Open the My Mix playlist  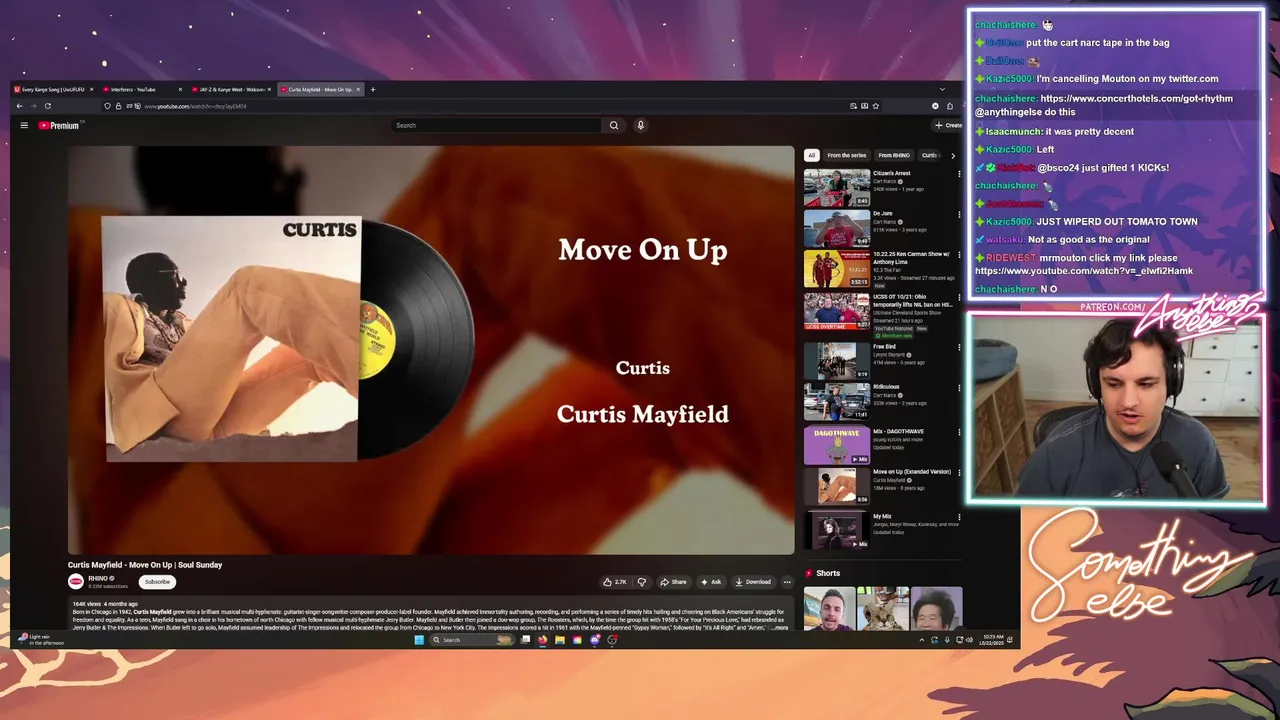pos(837,531)
